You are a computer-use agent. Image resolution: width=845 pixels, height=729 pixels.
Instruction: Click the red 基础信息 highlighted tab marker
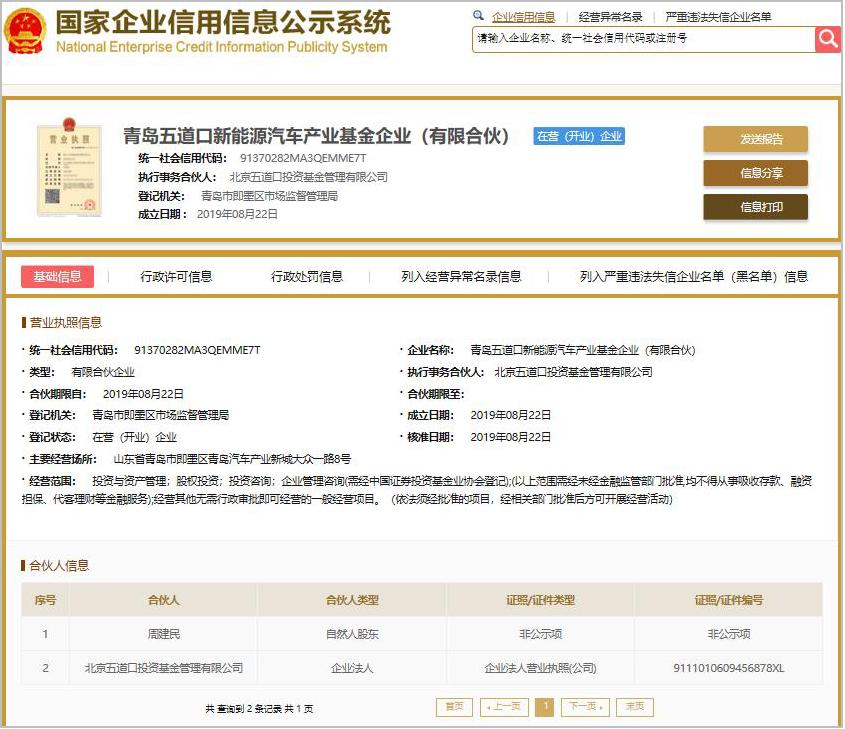pos(57,277)
